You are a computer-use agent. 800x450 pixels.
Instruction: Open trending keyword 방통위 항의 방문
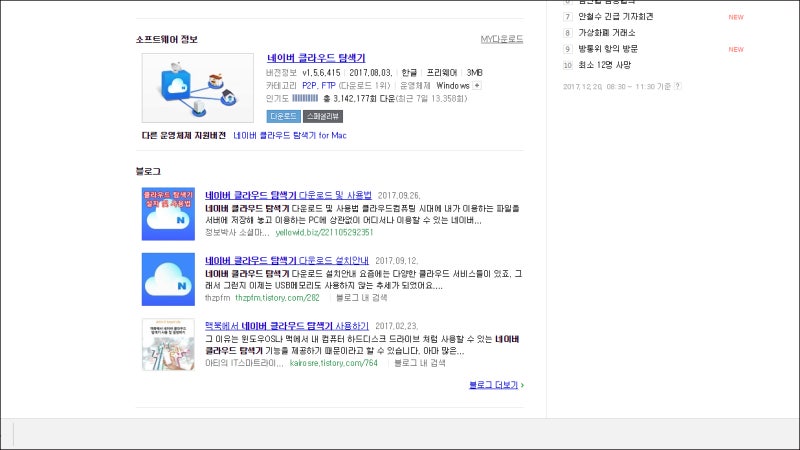(608, 49)
